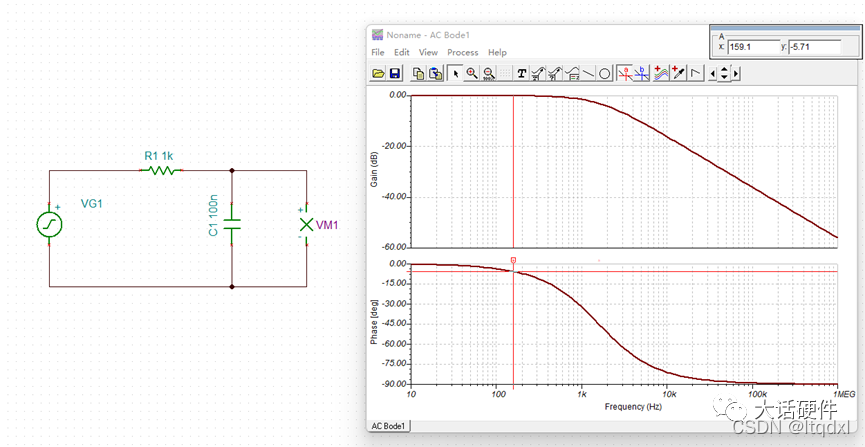Open the File menu

(x=378, y=52)
